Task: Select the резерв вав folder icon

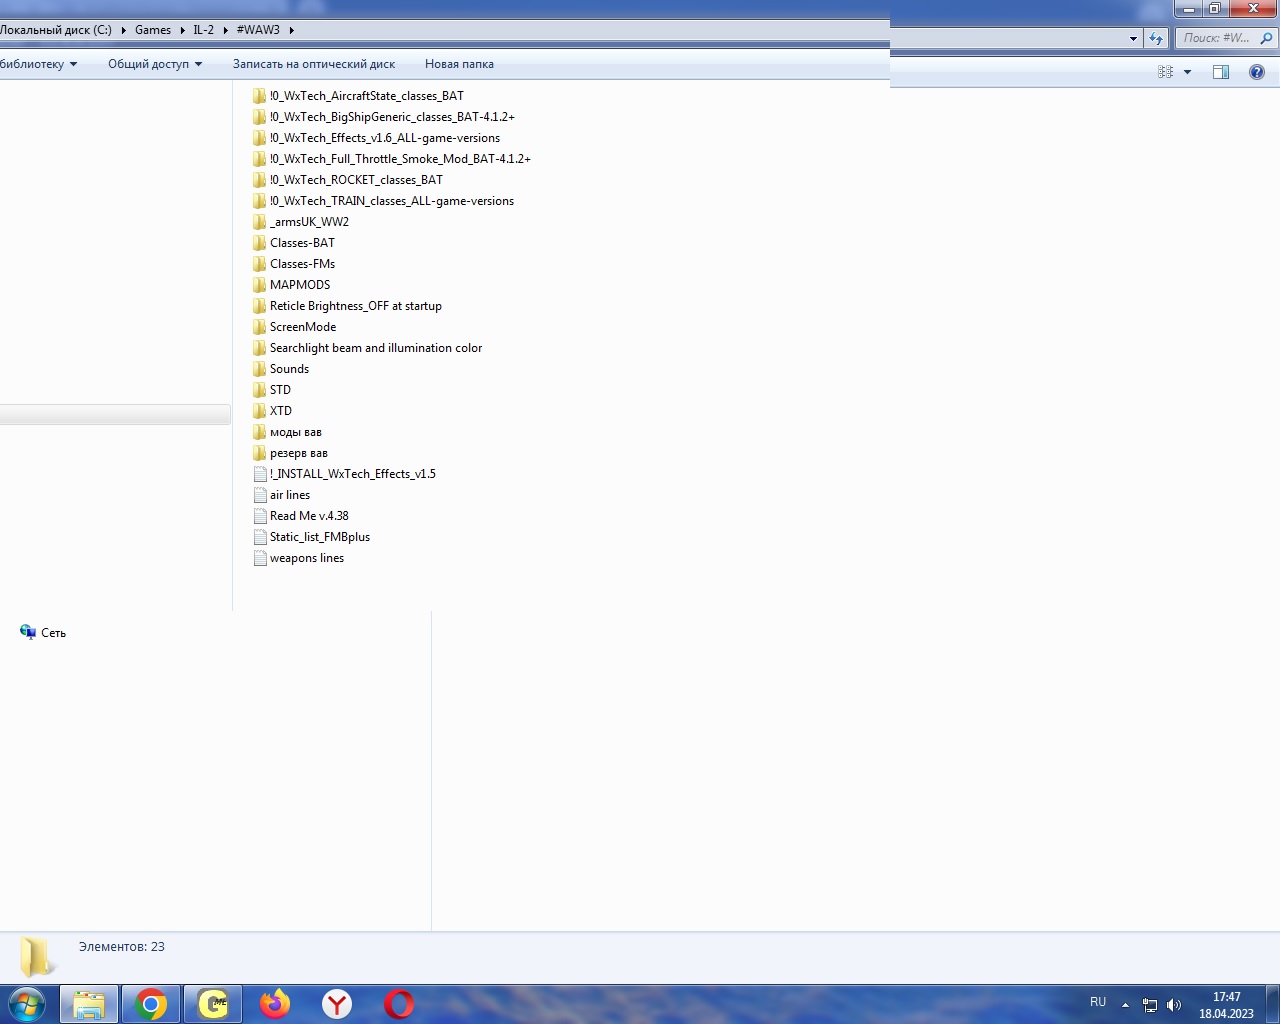Action: coord(260,453)
